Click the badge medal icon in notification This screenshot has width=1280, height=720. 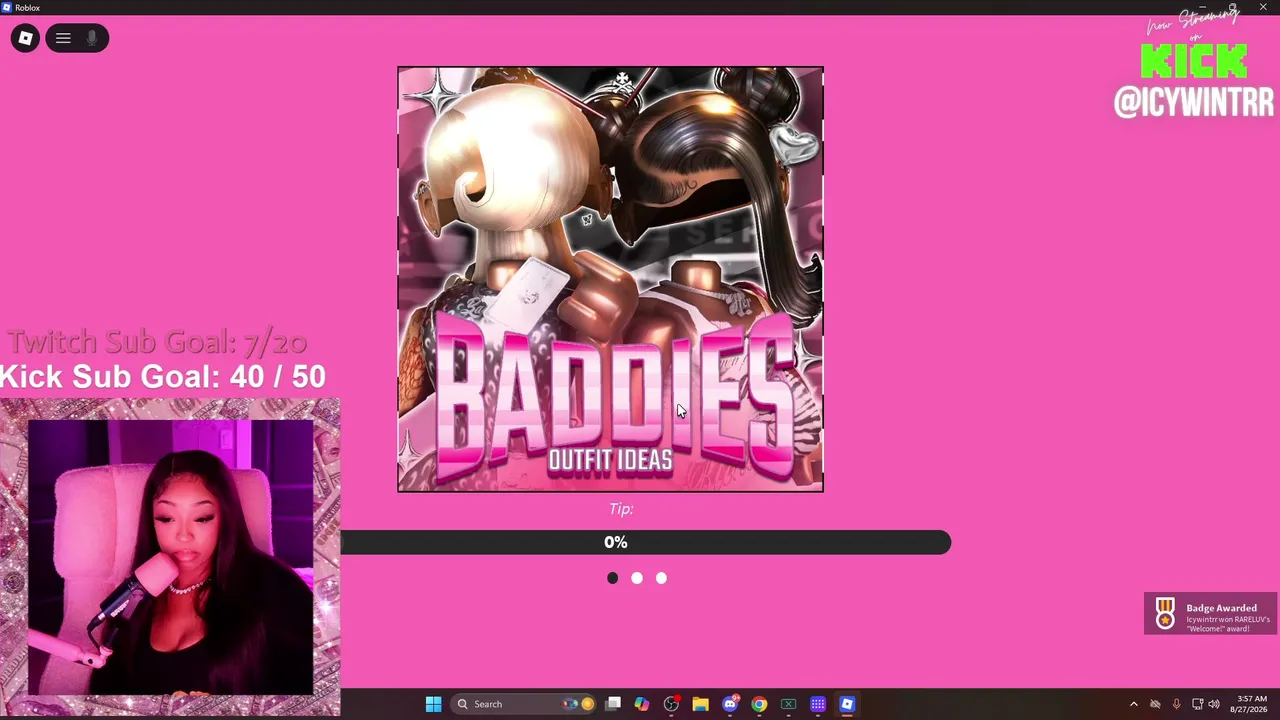point(1165,614)
